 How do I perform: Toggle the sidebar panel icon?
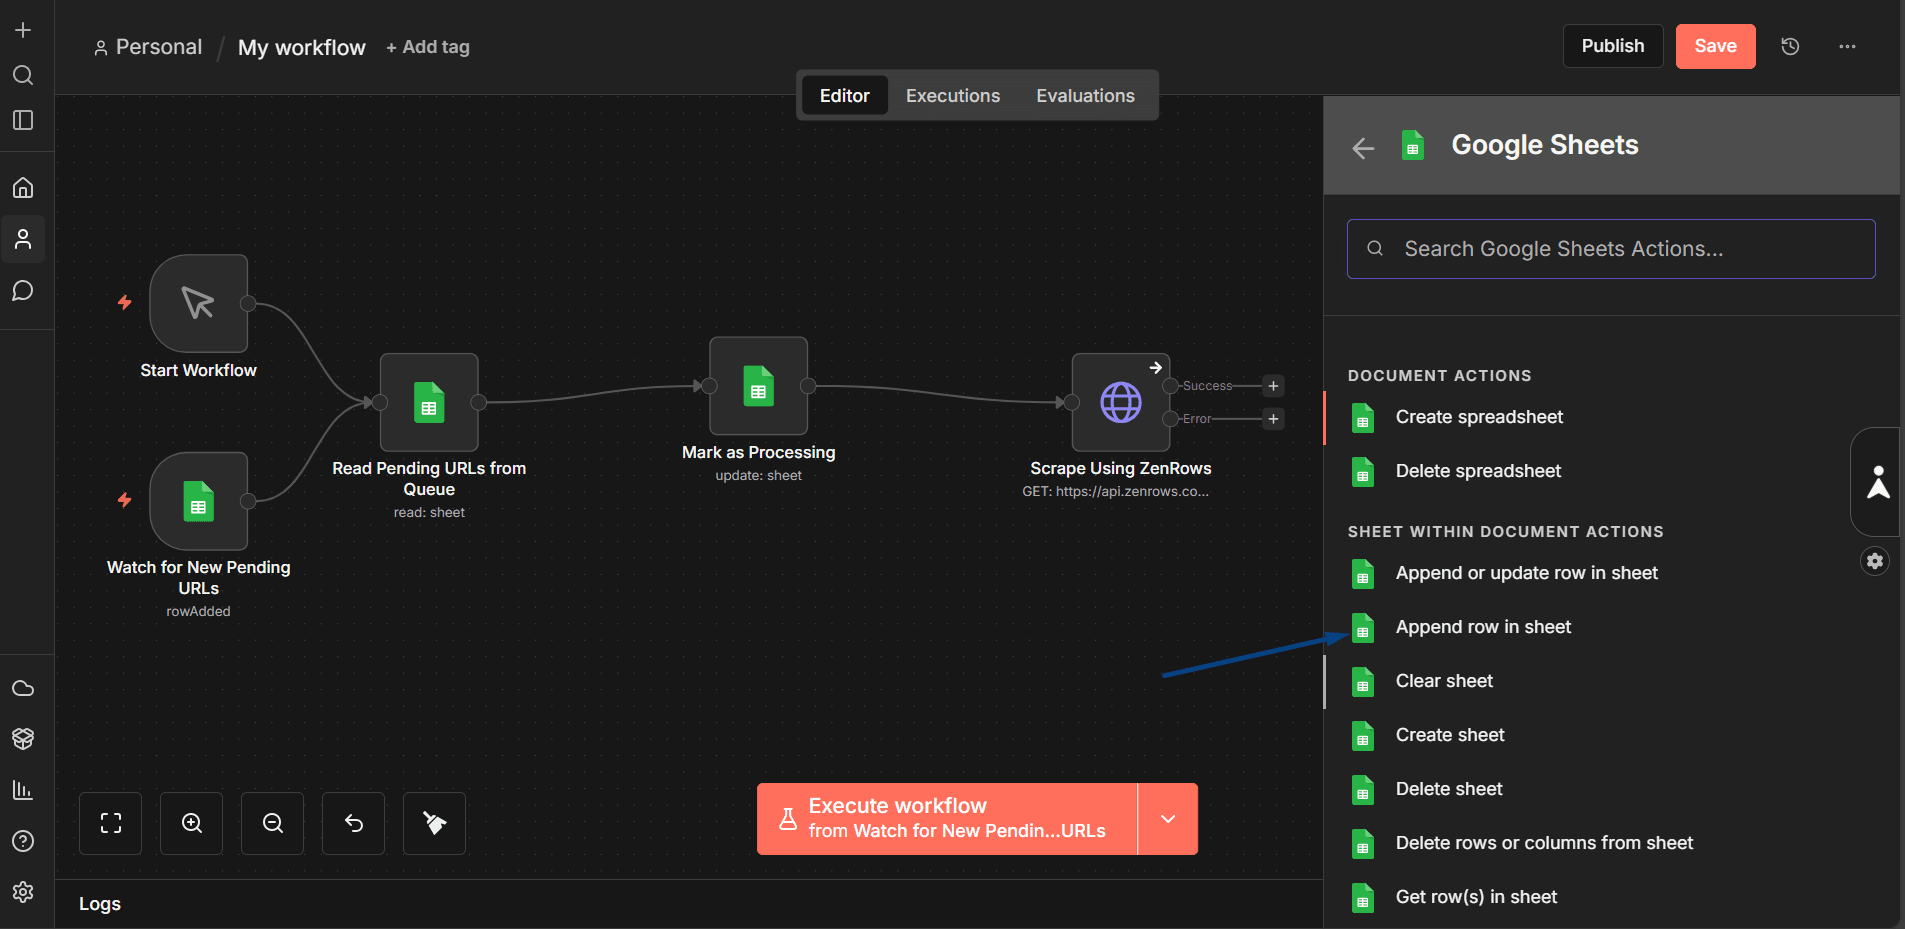click(x=23, y=120)
